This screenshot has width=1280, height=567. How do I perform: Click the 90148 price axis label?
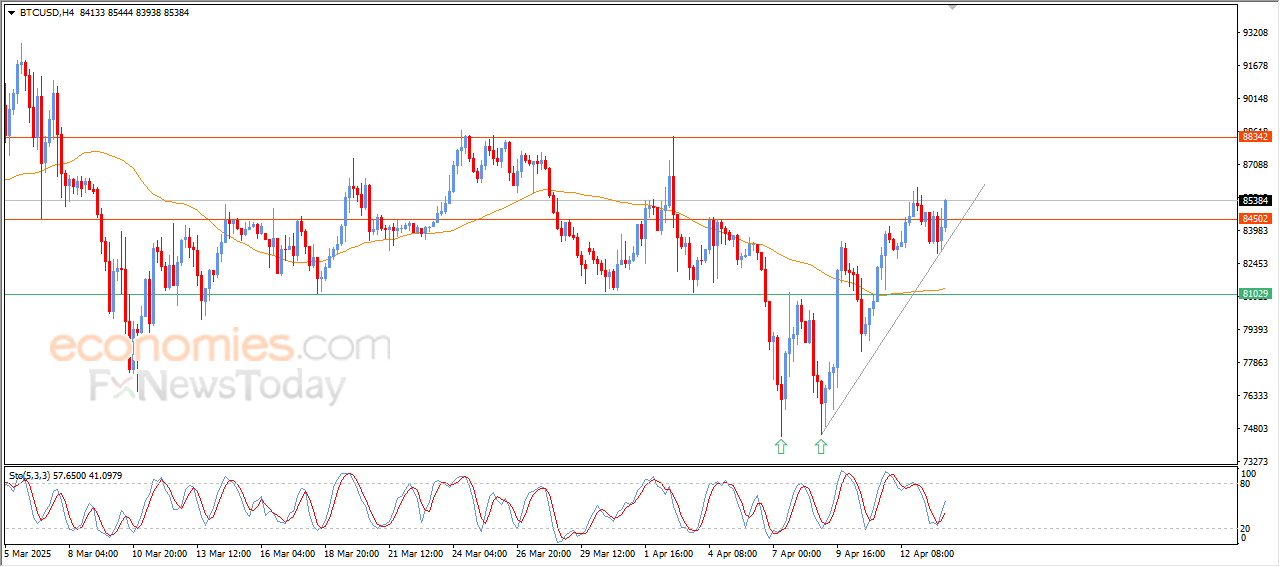1255,99
